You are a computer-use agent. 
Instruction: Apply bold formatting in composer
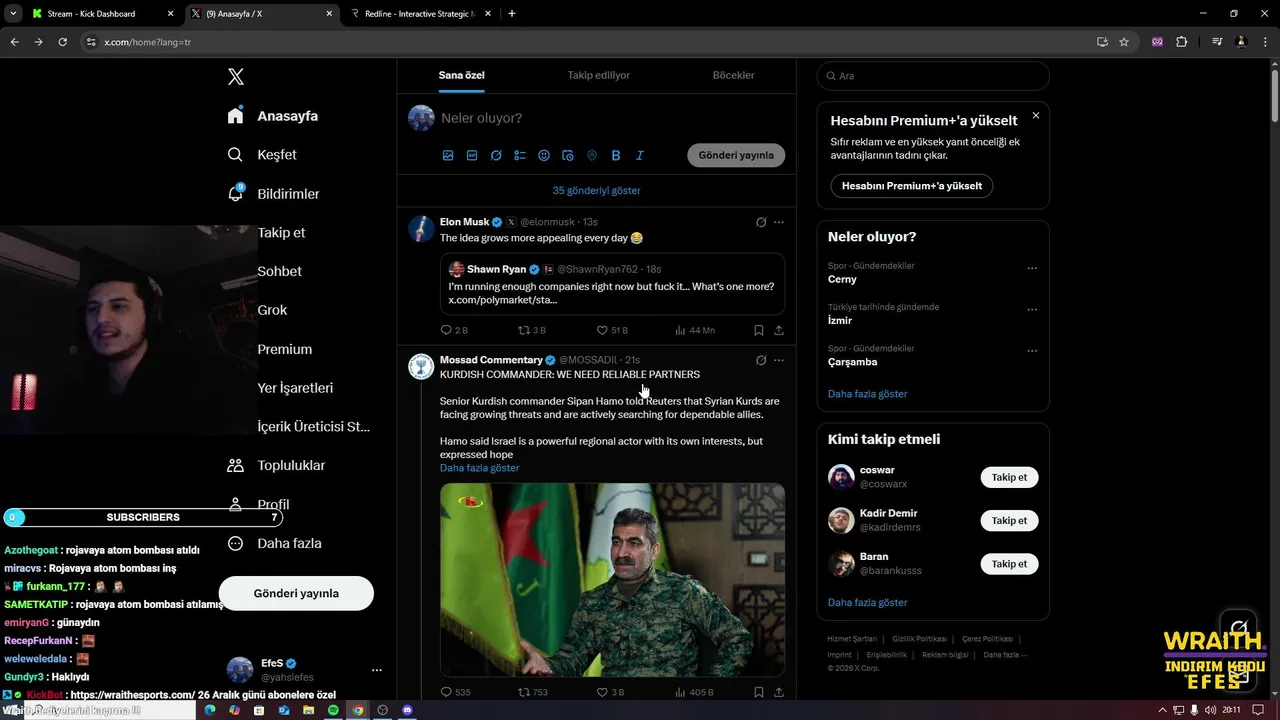(x=616, y=155)
